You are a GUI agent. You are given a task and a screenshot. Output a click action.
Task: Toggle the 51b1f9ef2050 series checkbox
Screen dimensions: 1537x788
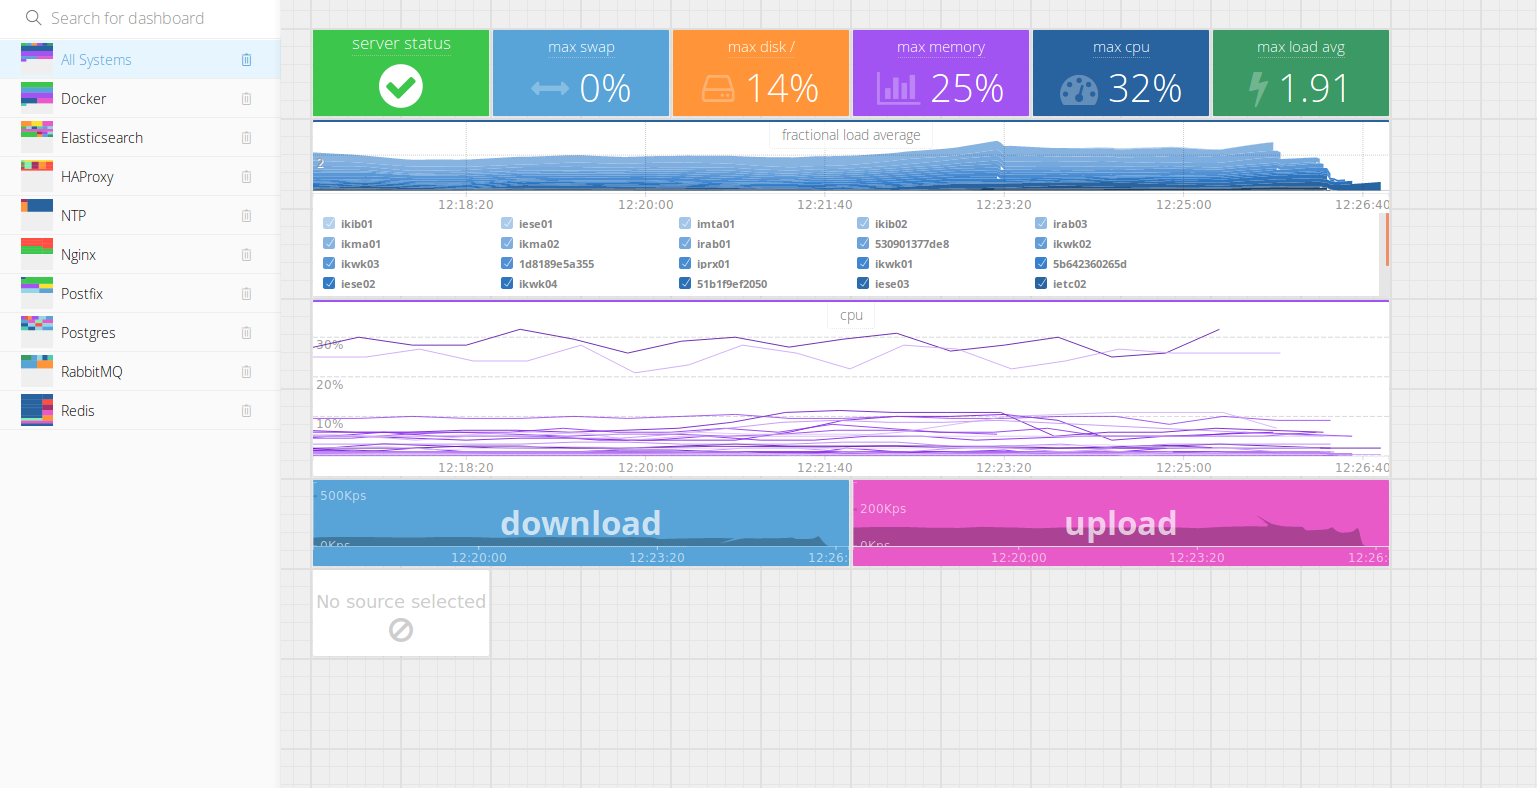685,284
